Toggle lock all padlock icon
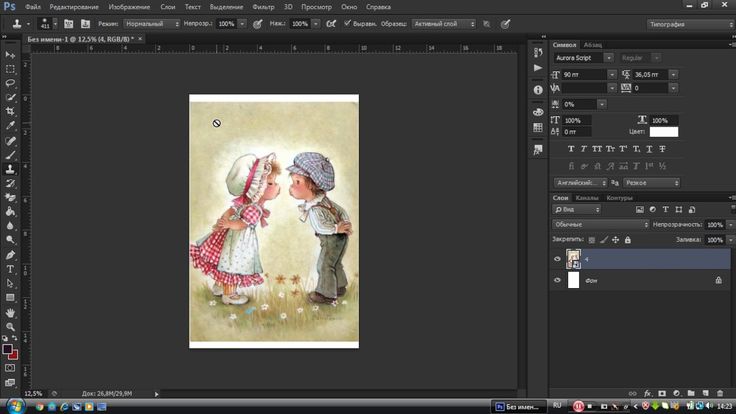This screenshot has height=414, width=736. (x=628, y=240)
